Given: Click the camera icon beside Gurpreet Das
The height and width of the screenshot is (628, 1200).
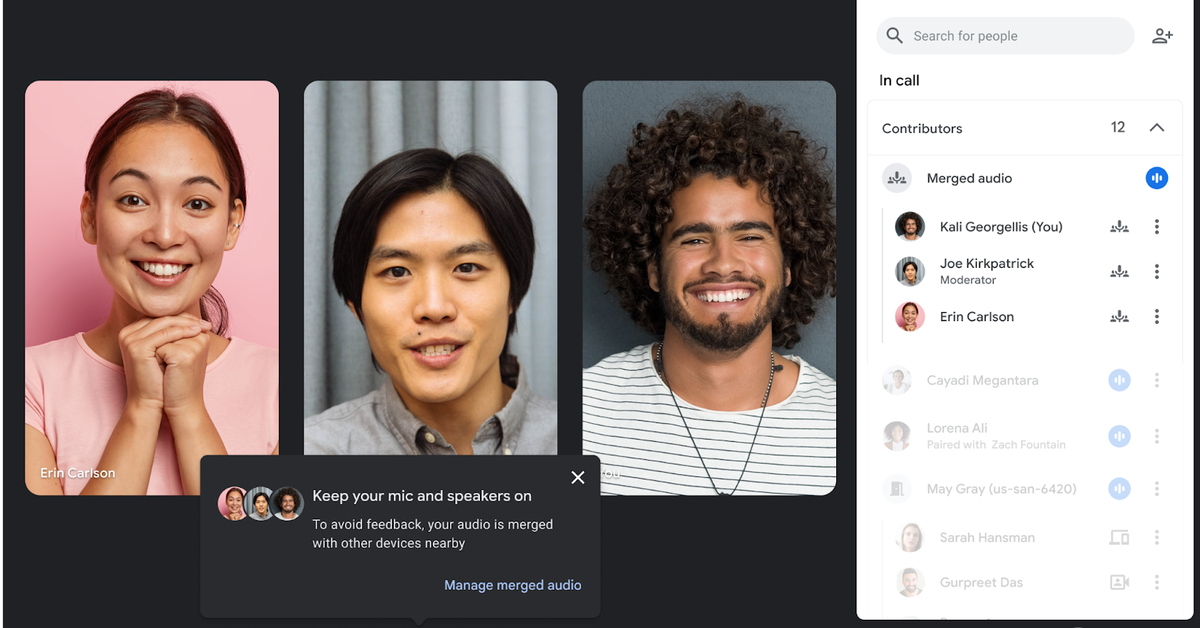Looking at the screenshot, I should point(1119,582).
